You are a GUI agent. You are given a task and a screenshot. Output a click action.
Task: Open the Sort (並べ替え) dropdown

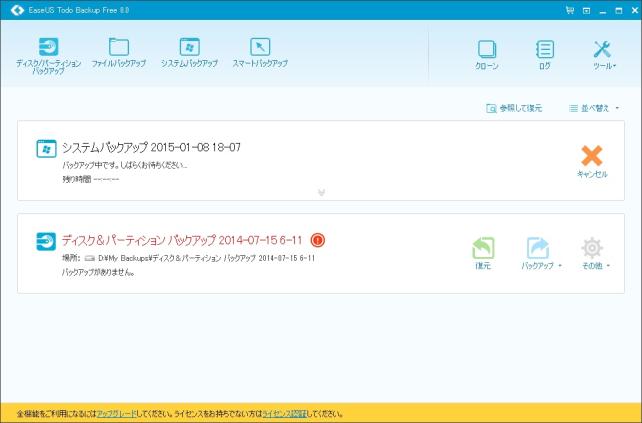pyautogui.click(x=594, y=108)
